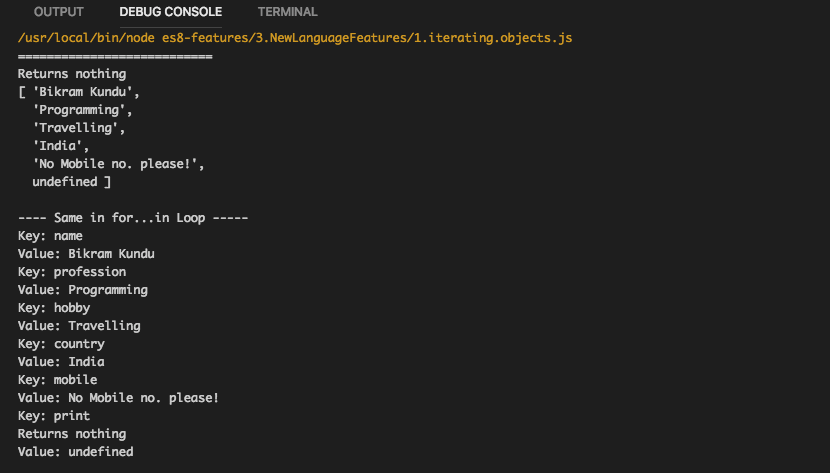Click the 'Key: hobby' output line
830x473 pixels.
coord(54,308)
